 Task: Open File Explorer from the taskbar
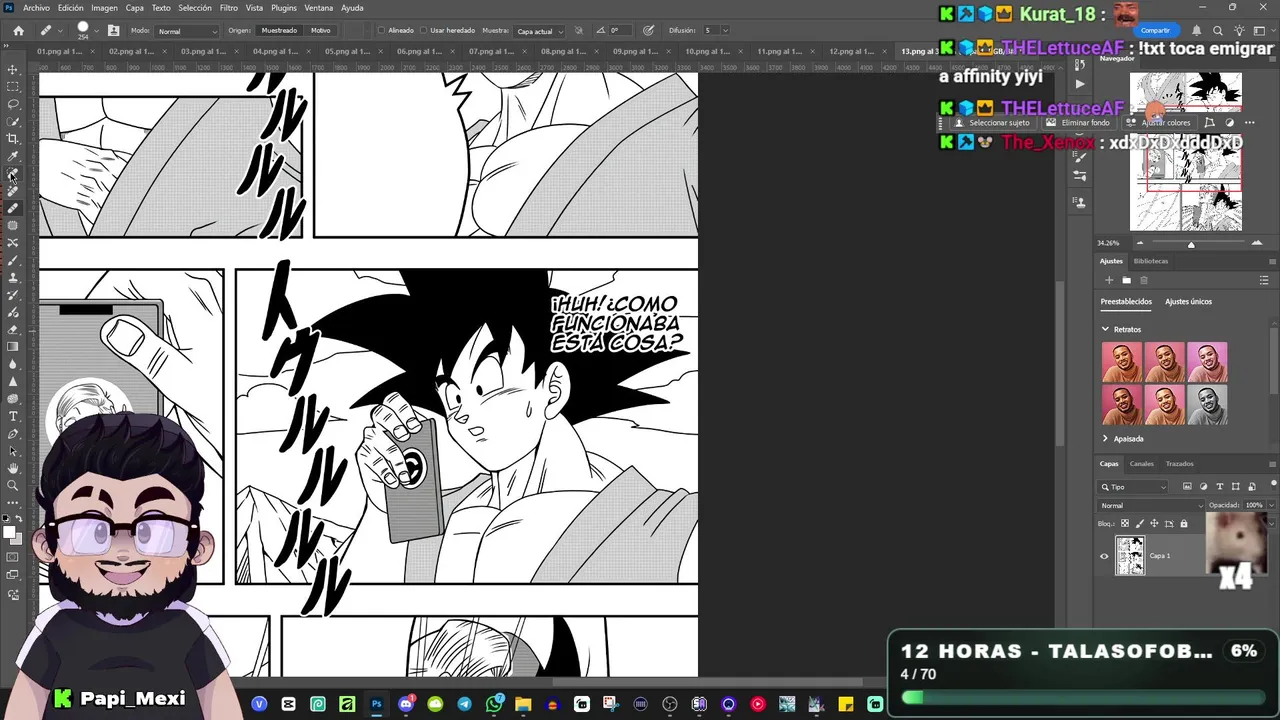pyautogui.click(x=523, y=704)
